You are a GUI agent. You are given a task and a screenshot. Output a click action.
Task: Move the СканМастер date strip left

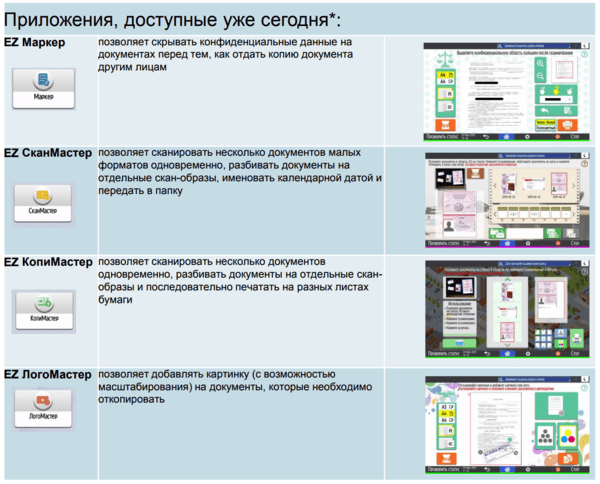(x=495, y=214)
